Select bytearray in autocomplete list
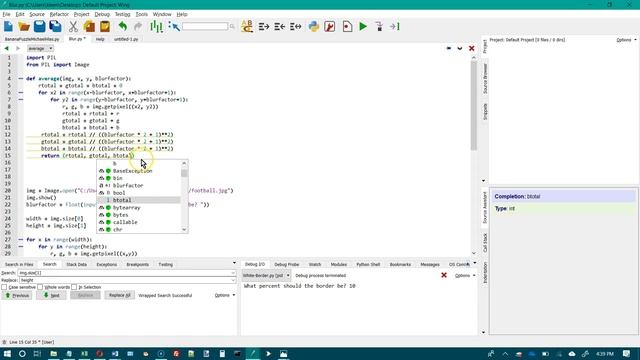The width and height of the screenshot is (640, 360). tap(139, 207)
